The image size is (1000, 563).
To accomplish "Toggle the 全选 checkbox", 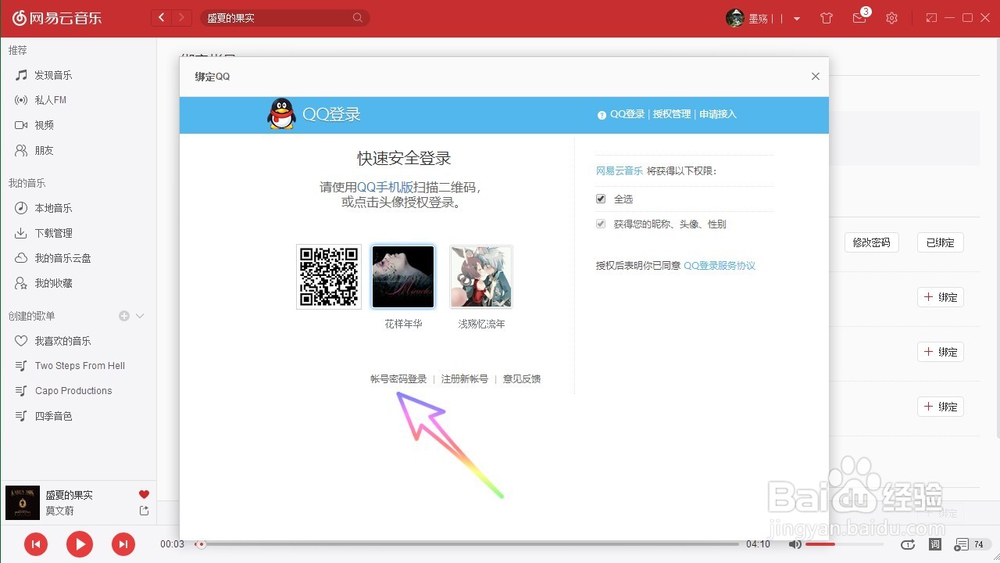I will coord(601,199).
